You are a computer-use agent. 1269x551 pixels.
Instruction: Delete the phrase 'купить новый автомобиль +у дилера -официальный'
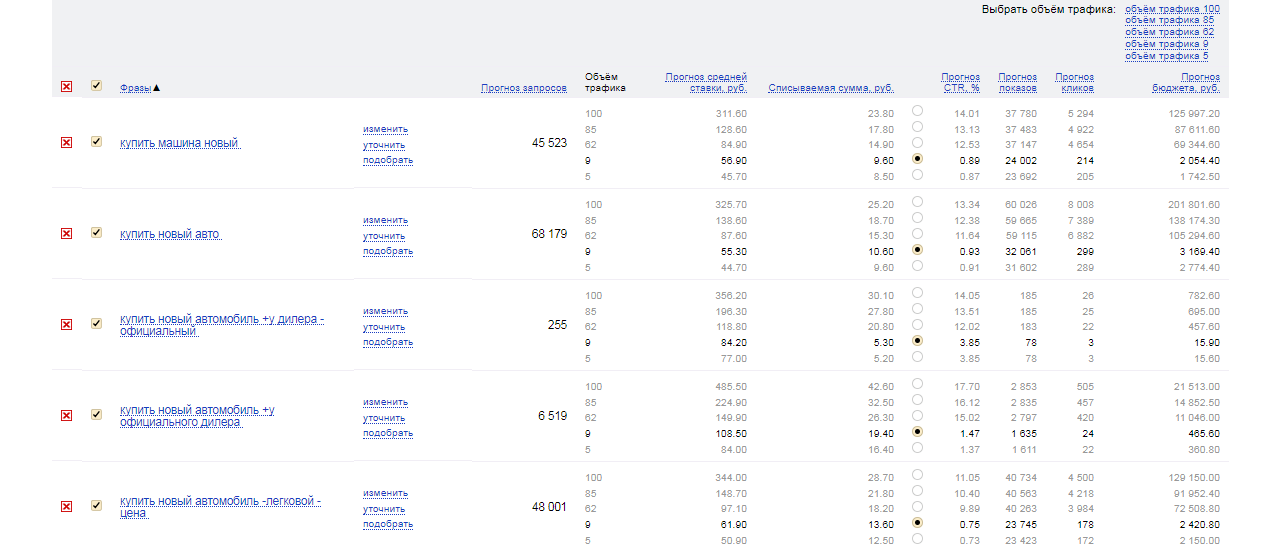click(67, 325)
